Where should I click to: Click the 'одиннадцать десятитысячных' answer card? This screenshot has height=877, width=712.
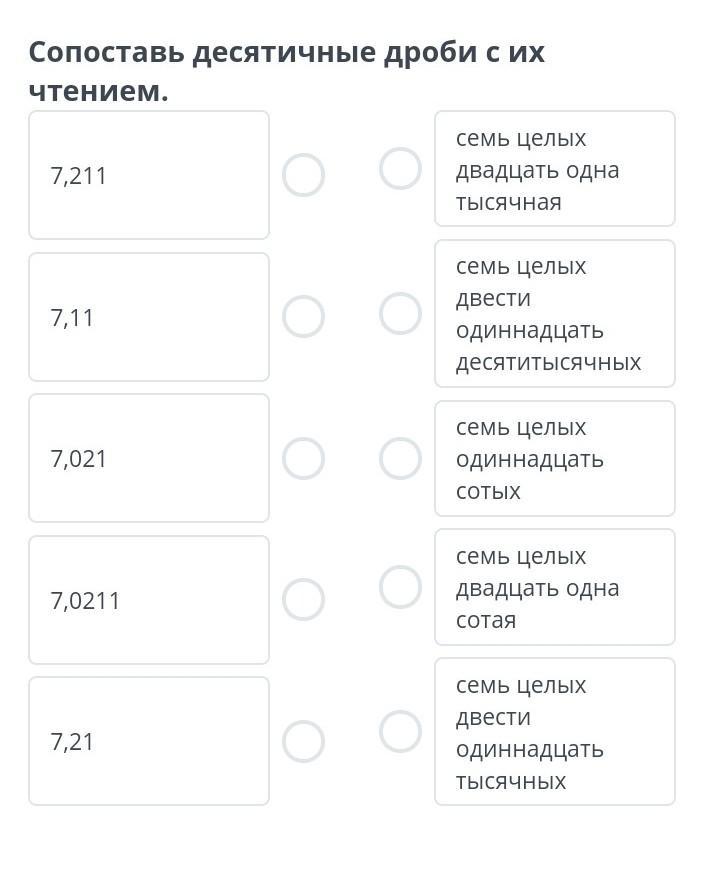tap(555, 313)
